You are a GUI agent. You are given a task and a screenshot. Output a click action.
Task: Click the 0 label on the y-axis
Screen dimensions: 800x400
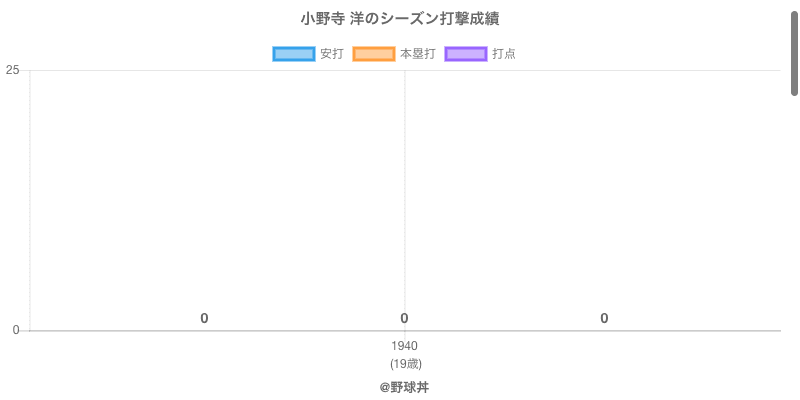click(15, 330)
